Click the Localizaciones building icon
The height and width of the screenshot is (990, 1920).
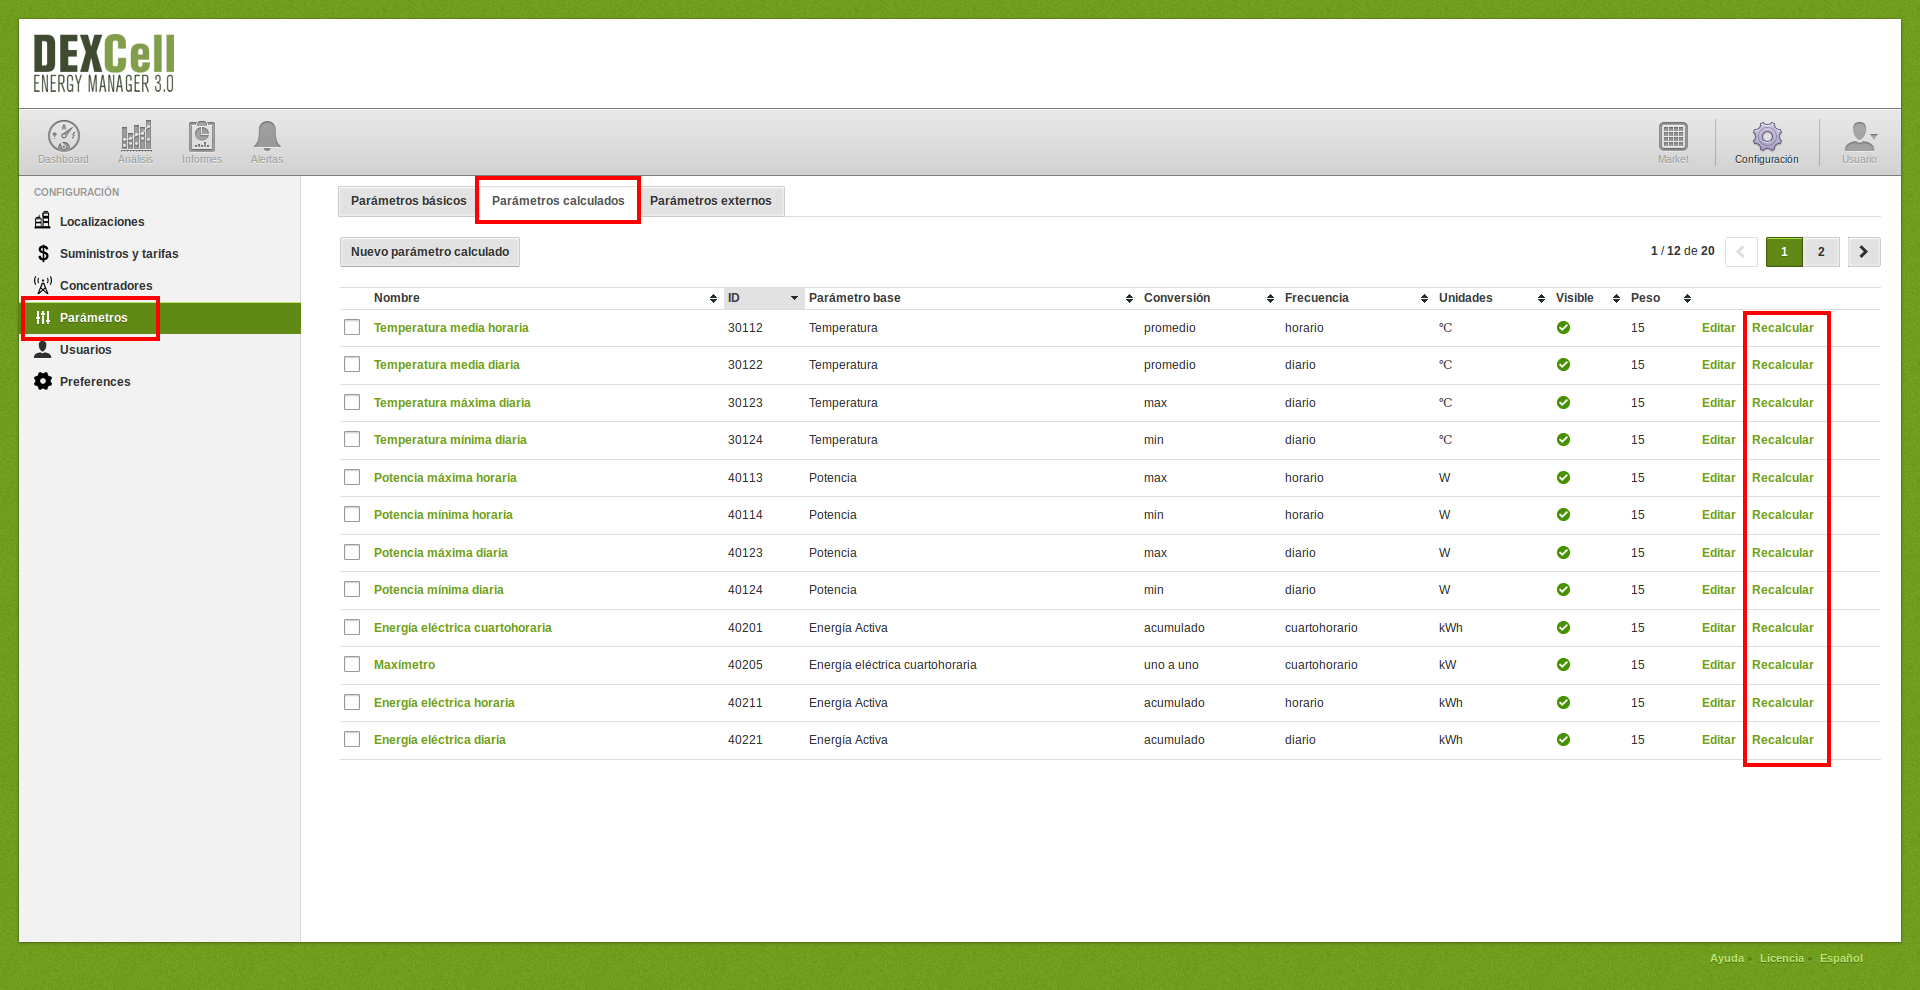point(42,221)
